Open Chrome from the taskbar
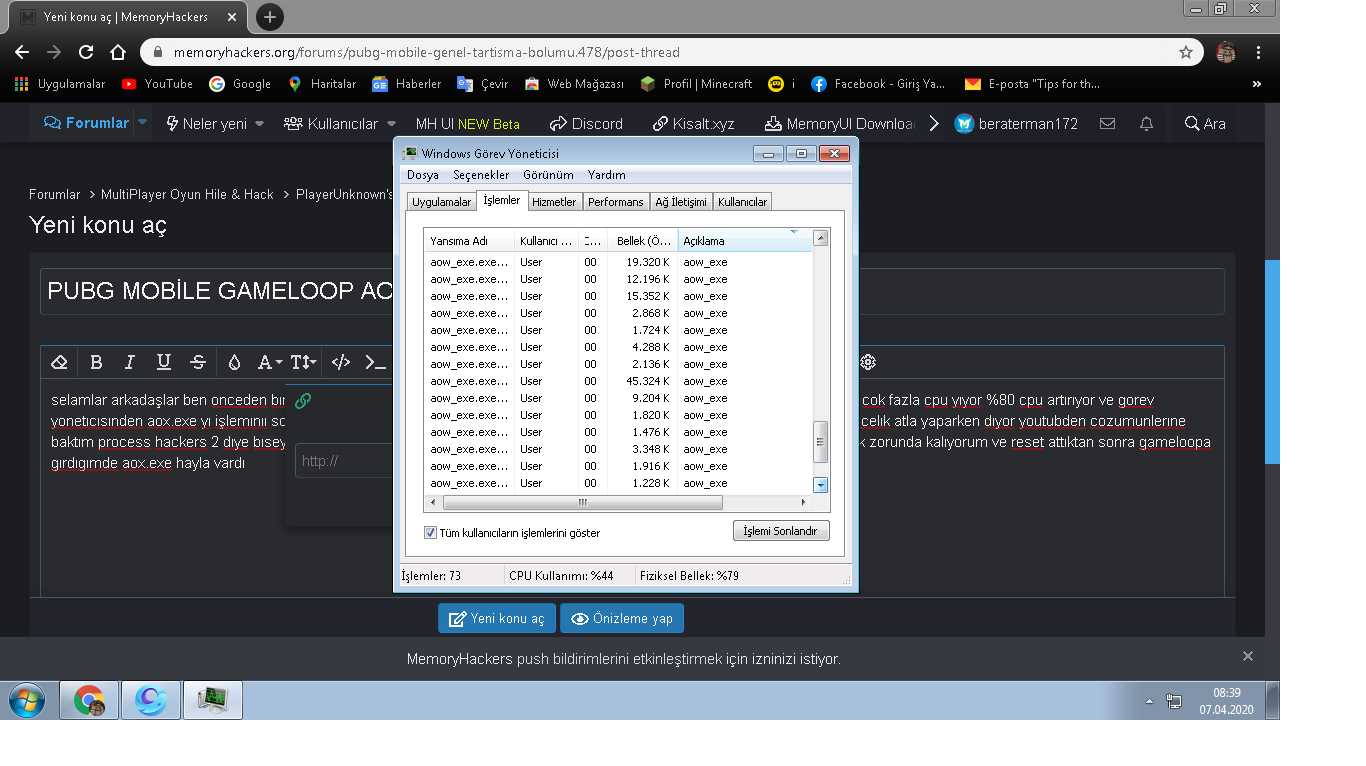This screenshot has width=1366, height=766. [89, 700]
